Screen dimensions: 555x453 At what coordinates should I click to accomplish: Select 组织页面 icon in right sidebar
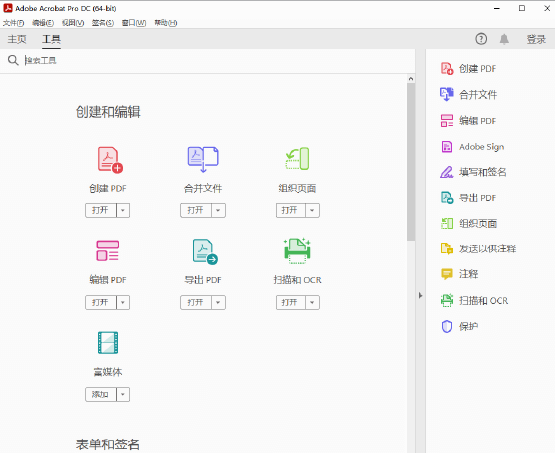pos(447,223)
